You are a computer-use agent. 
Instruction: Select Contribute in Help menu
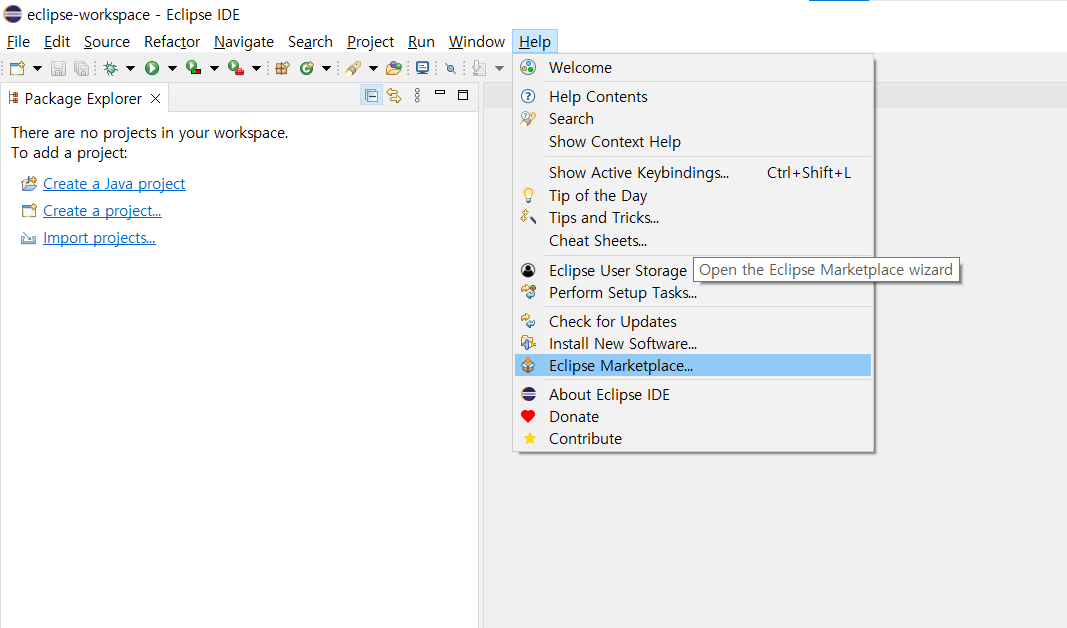coord(693,439)
